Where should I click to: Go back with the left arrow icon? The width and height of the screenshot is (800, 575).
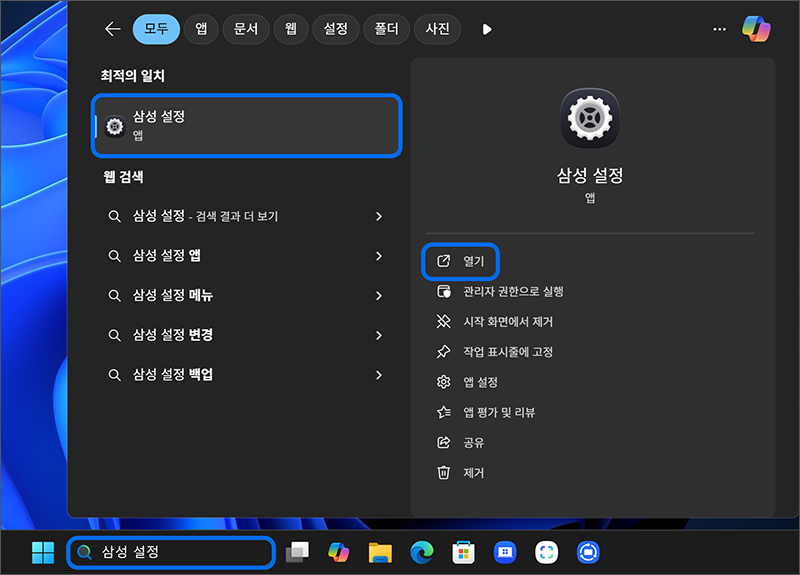pos(113,29)
